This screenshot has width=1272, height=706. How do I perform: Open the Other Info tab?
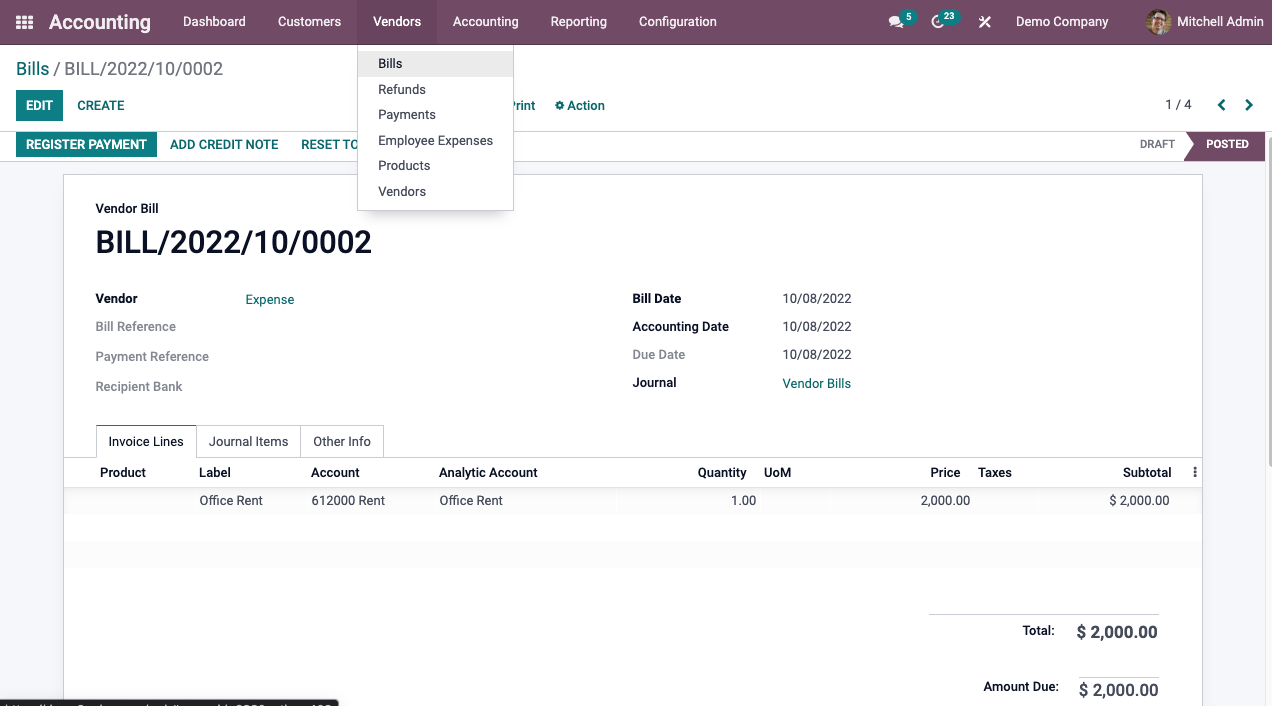point(342,442)
